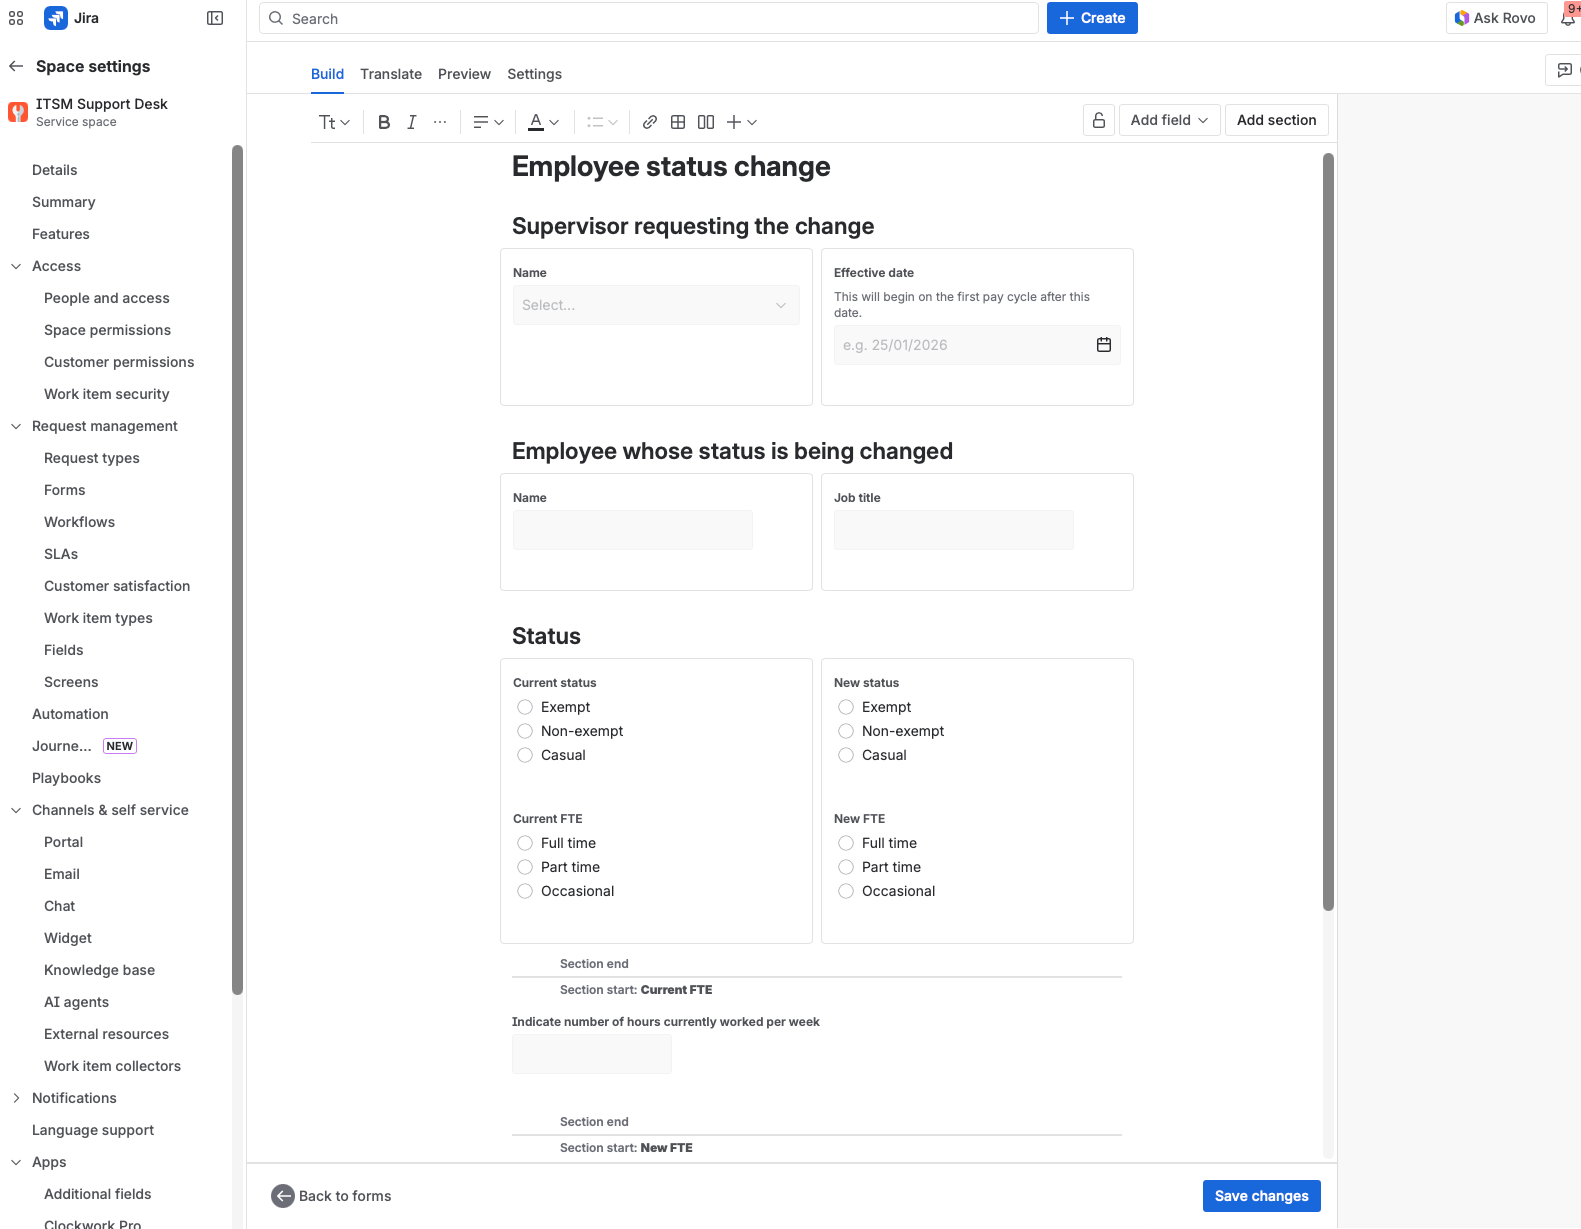Collapse the Jira sidebar panel
1581x1229 pixels.
215,18
